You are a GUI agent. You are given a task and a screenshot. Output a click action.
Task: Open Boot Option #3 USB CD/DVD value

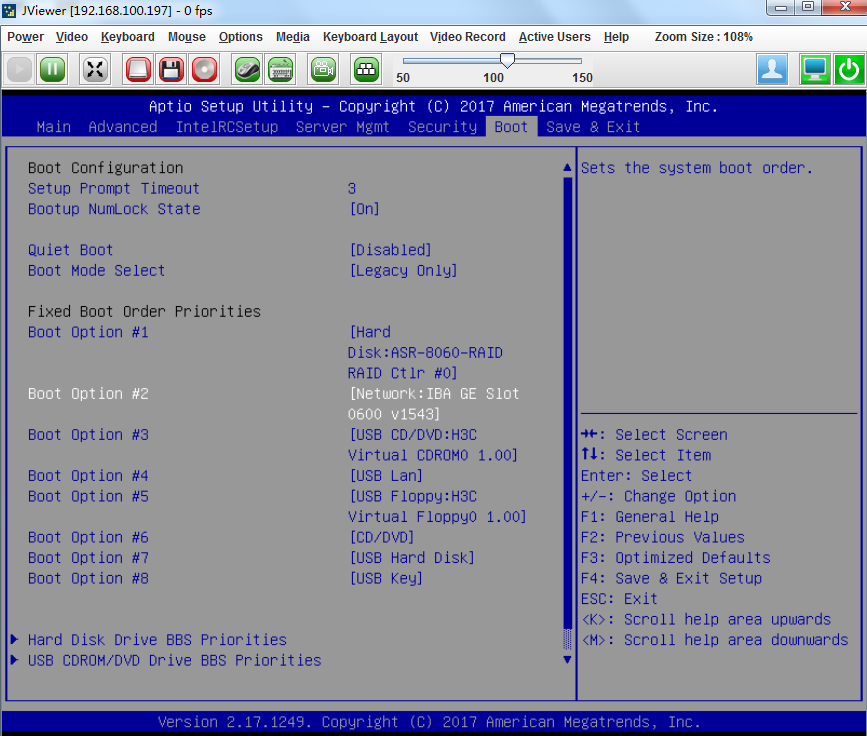tap(433, 445)
